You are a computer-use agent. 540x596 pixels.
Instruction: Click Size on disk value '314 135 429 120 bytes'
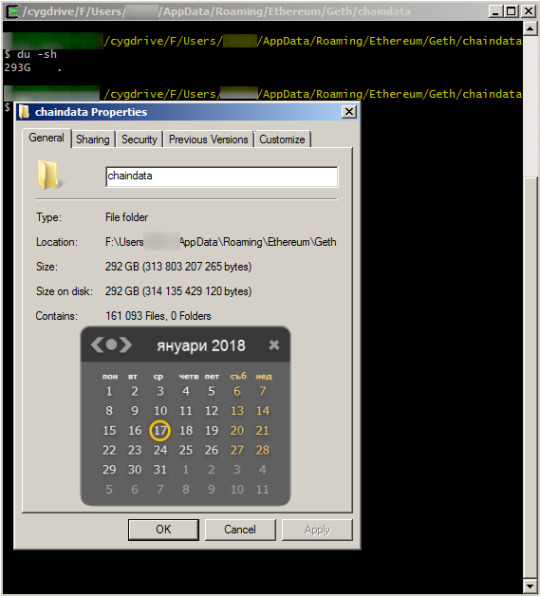(197, 292)
